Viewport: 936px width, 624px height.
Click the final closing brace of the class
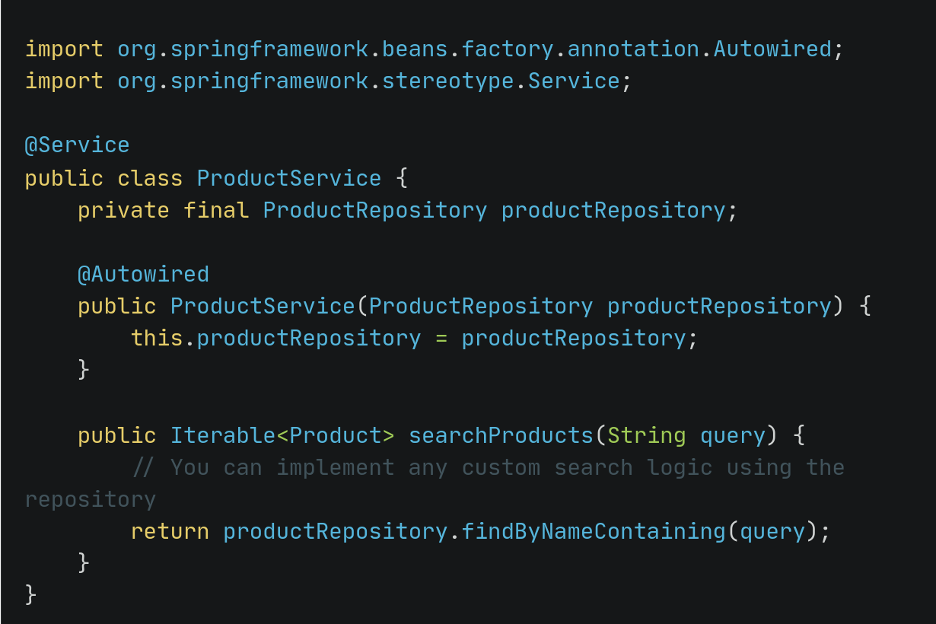tap(31, 594)
